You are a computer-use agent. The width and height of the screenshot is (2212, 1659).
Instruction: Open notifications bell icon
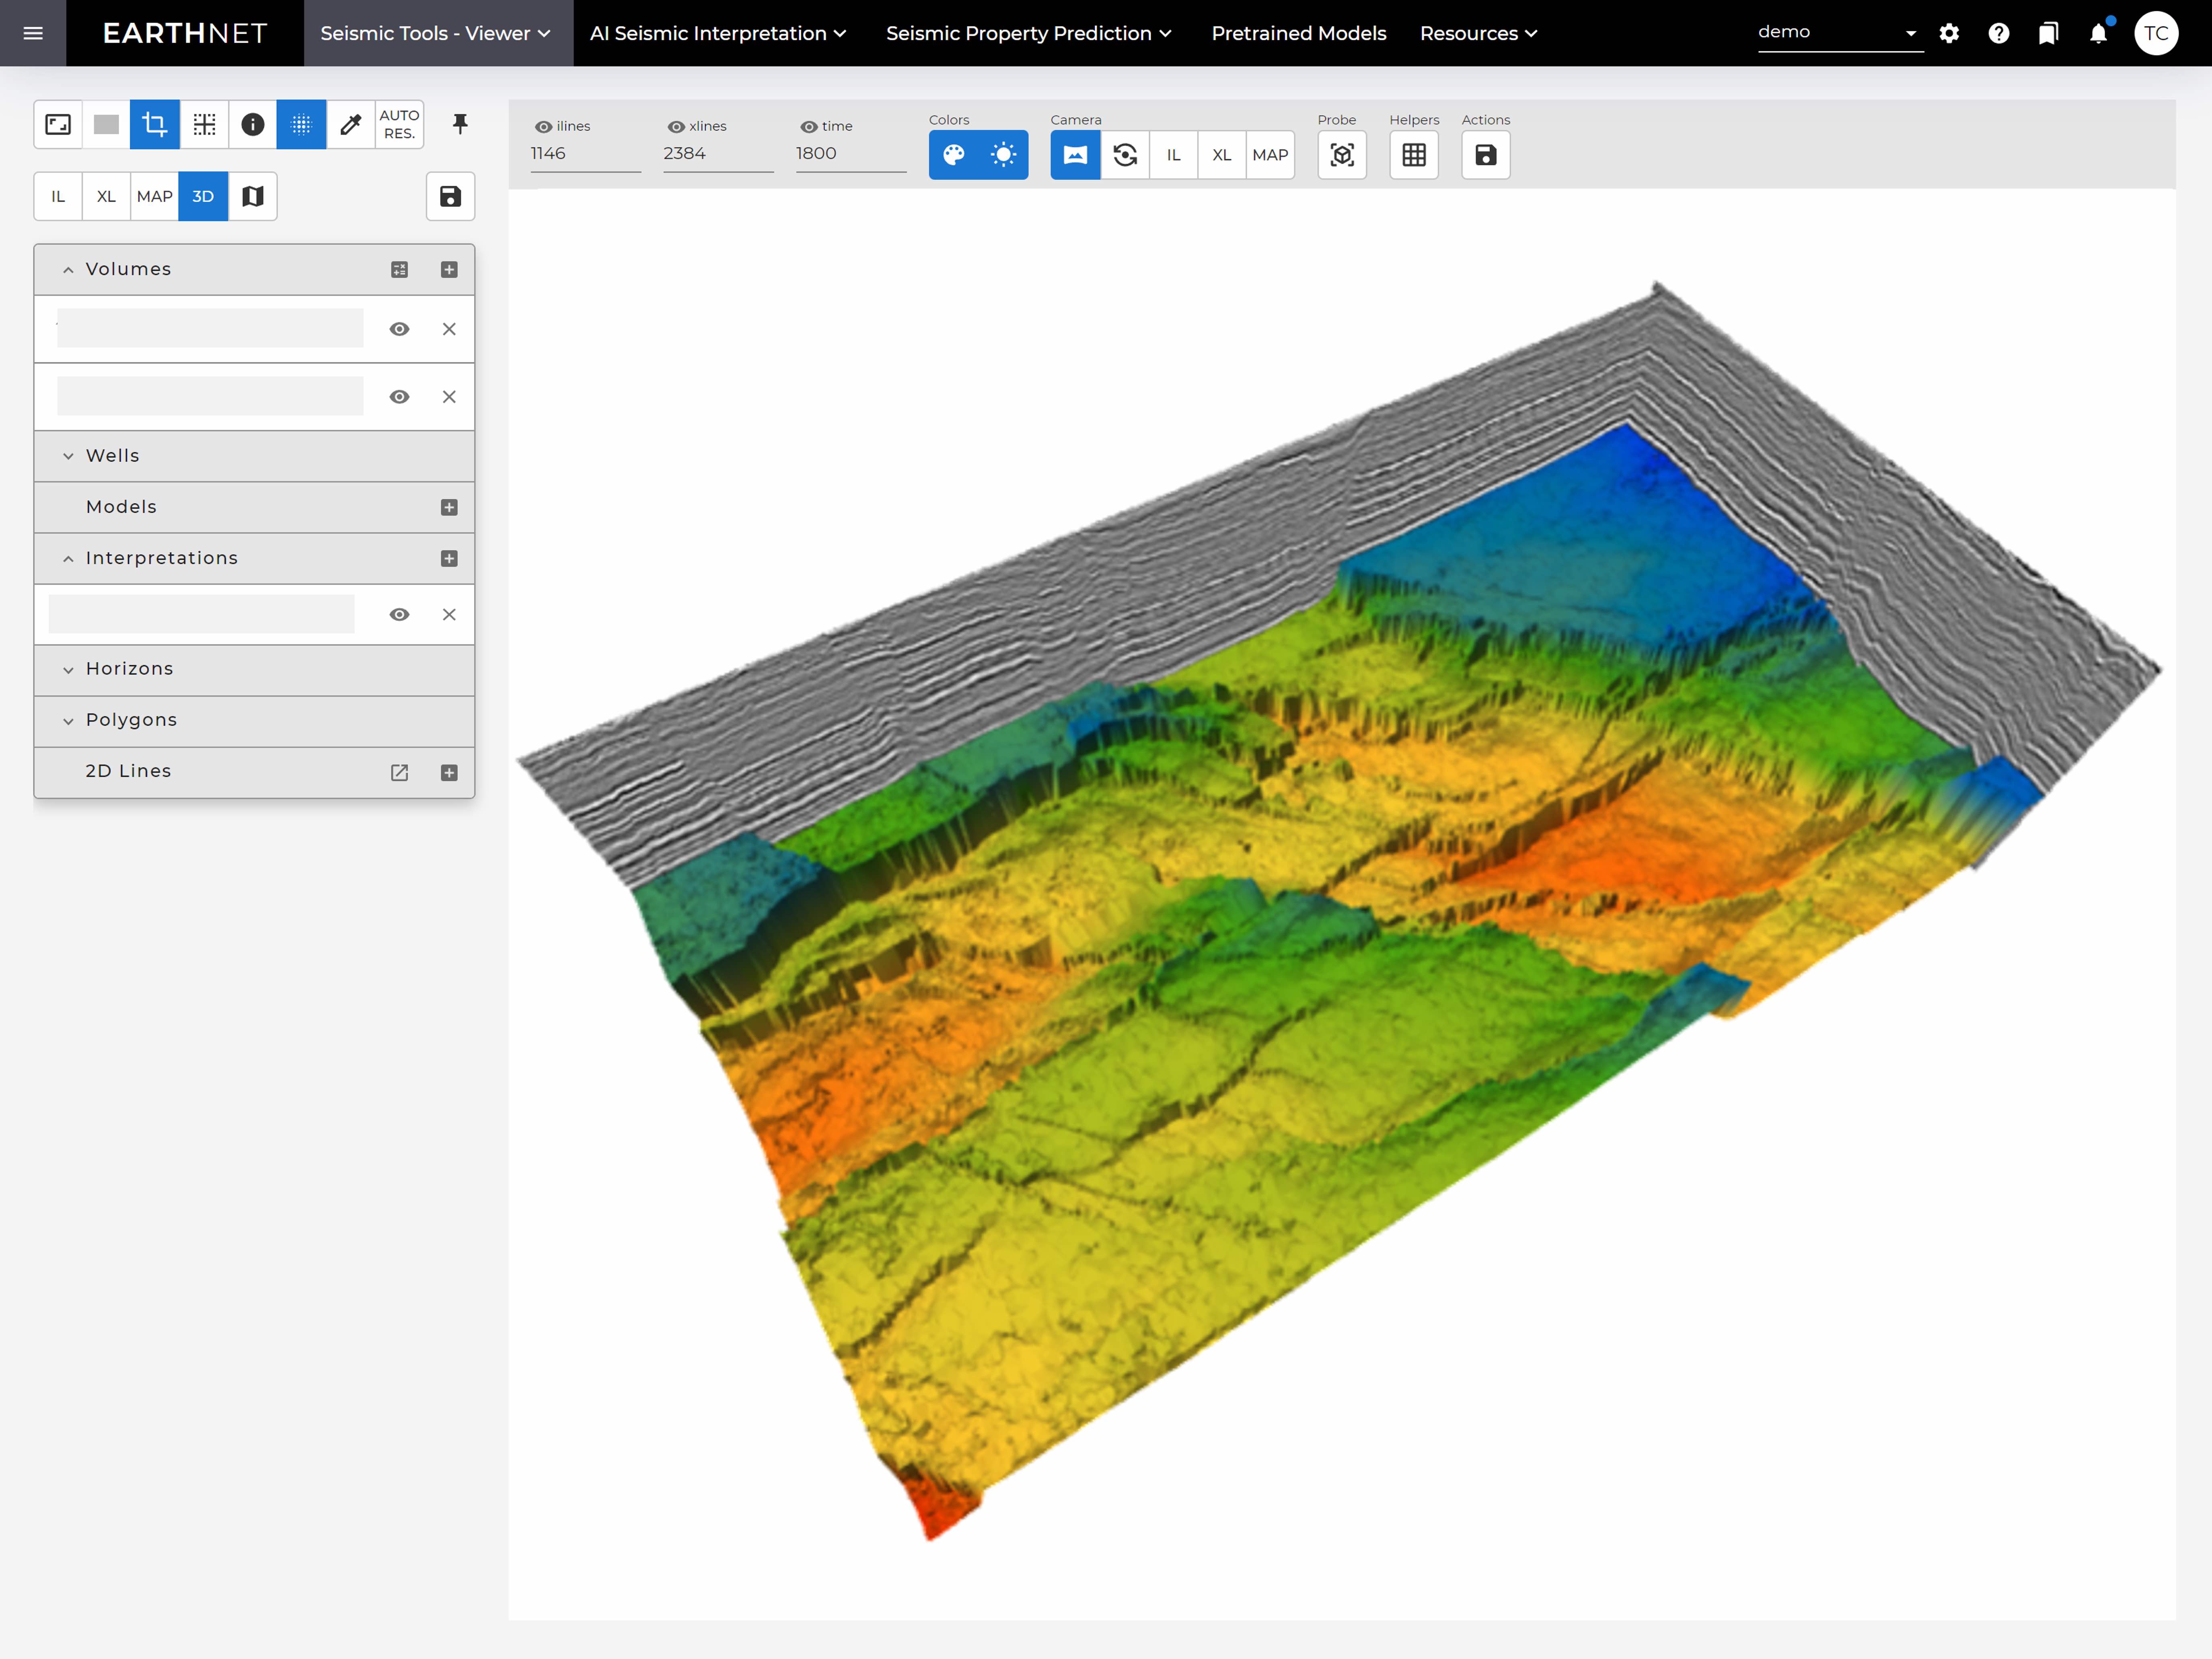click(x=2098, y=33)
